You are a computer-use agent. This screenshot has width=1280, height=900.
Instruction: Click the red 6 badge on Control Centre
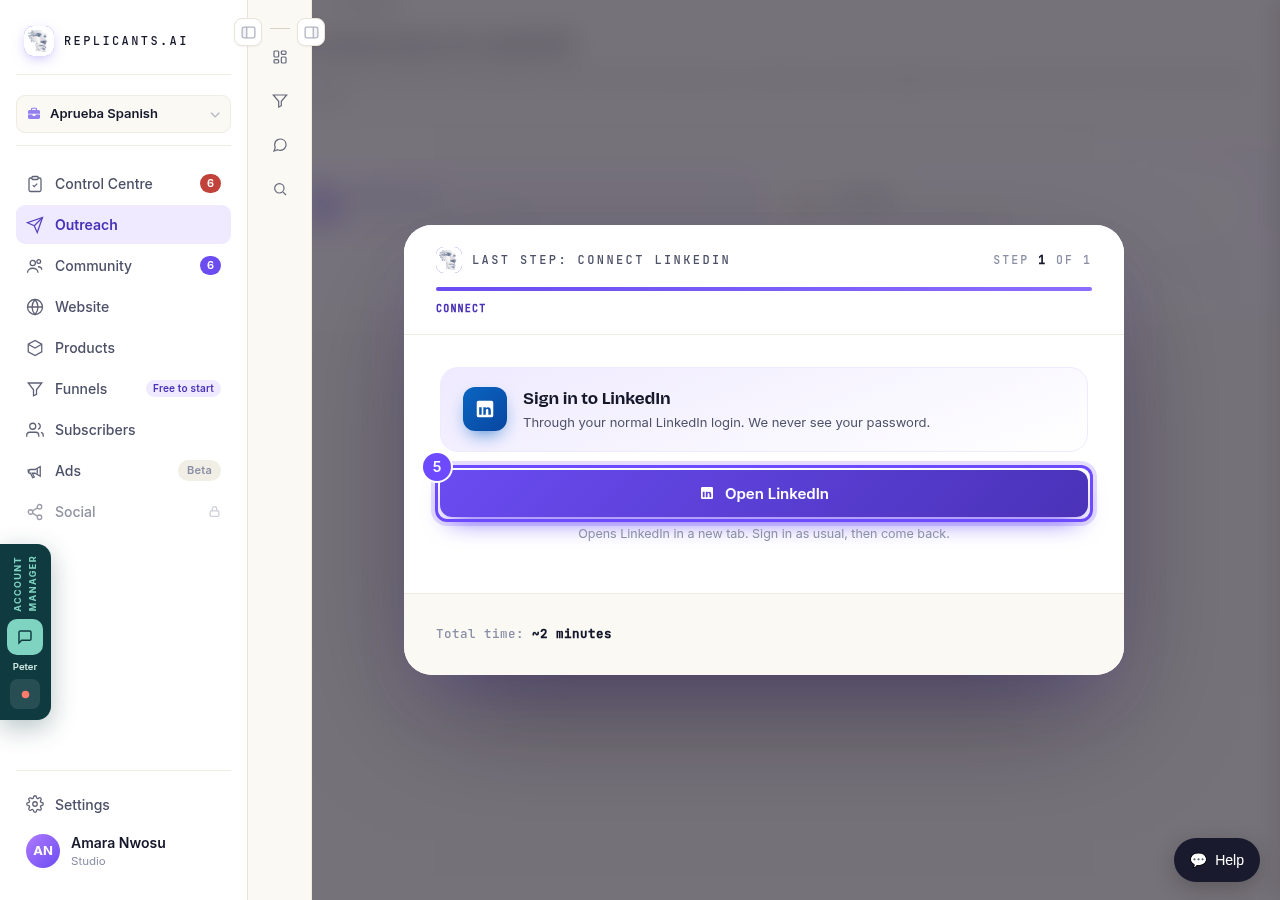(210, 184)
